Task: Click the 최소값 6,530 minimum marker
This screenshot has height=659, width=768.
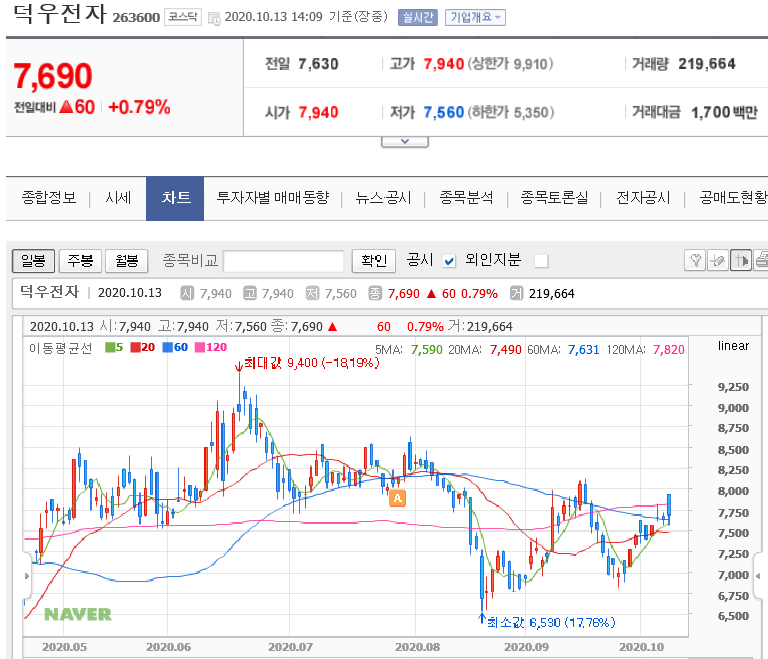Action: point(547,622)
